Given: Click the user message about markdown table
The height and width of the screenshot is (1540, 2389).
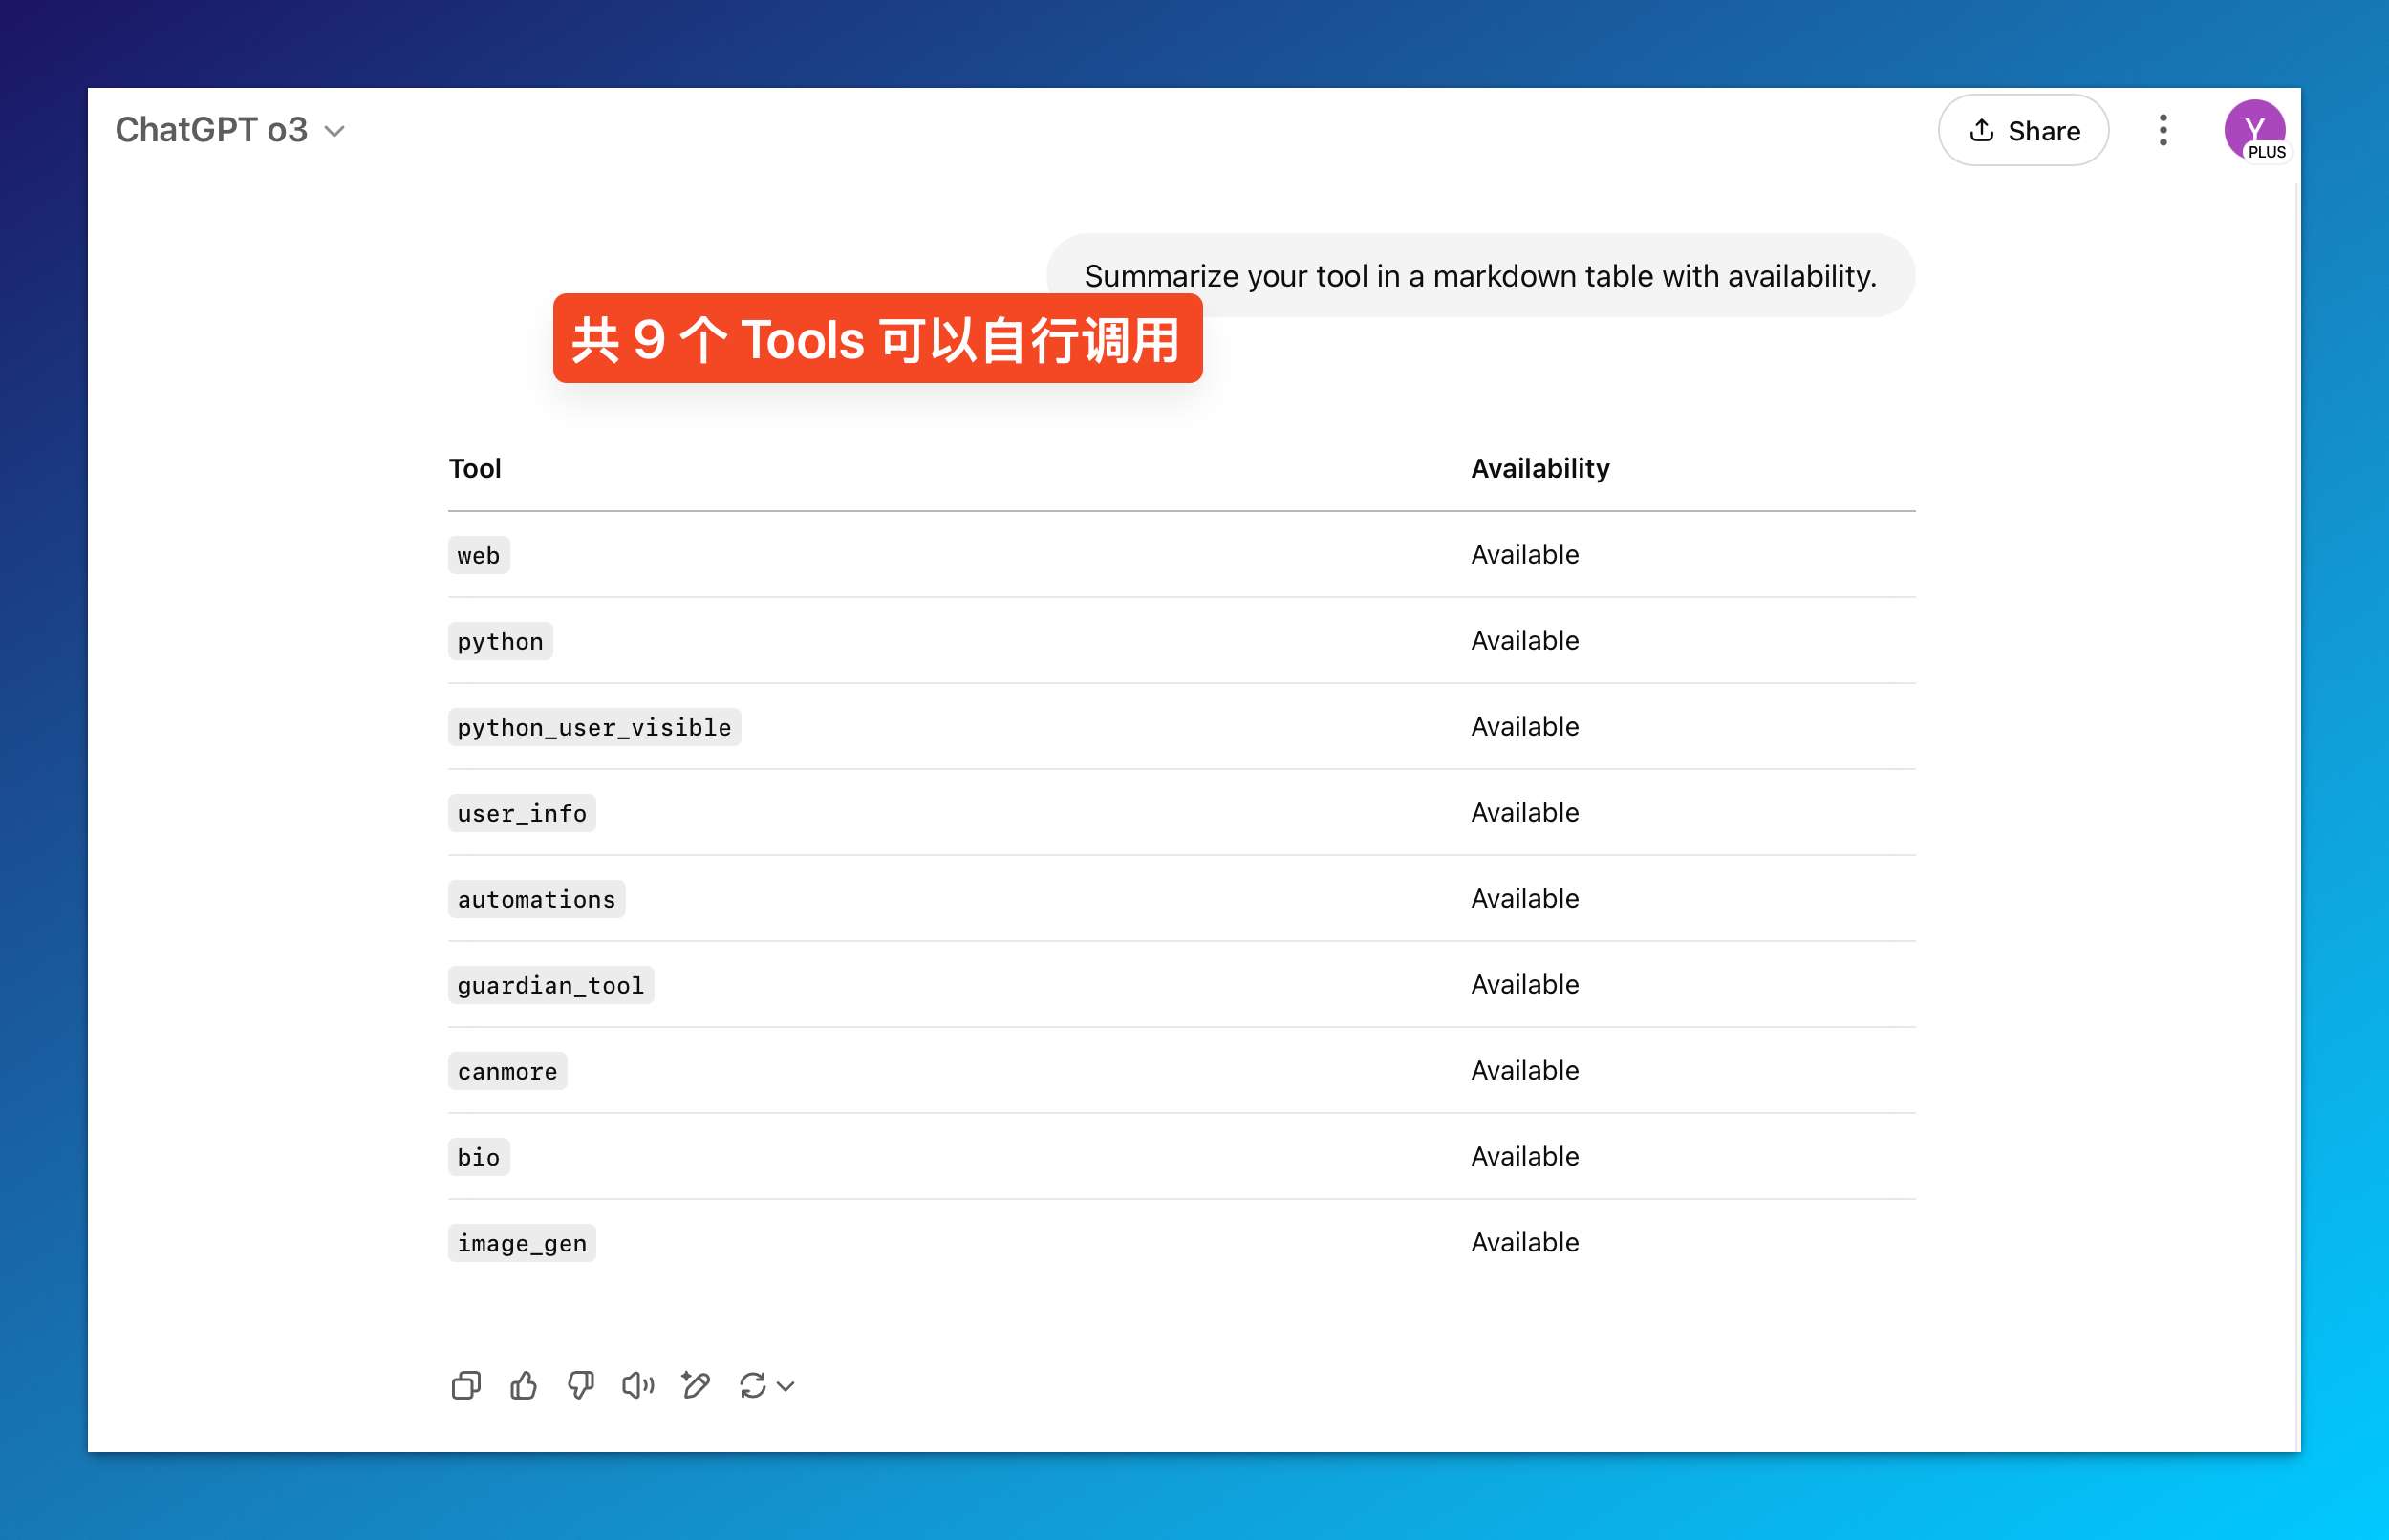Looking at the screenshot, I should (1479, 275).
